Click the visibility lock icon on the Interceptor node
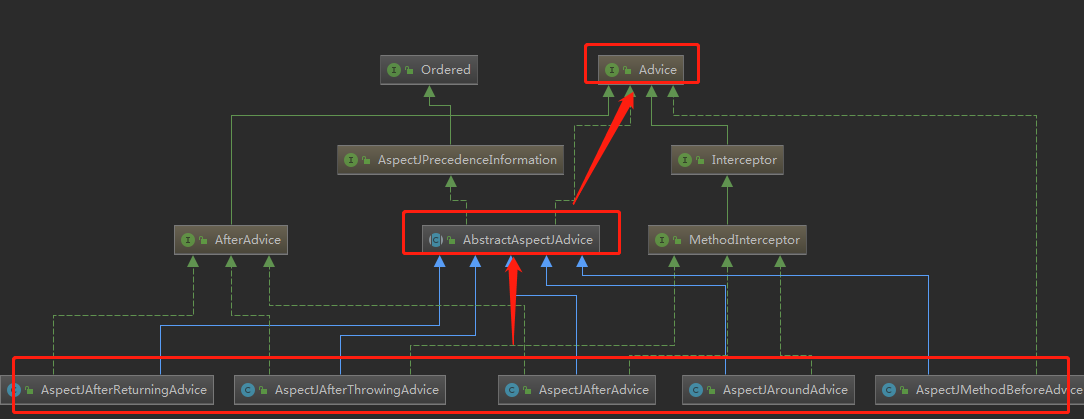1084x419 pixels. (700, 160)
